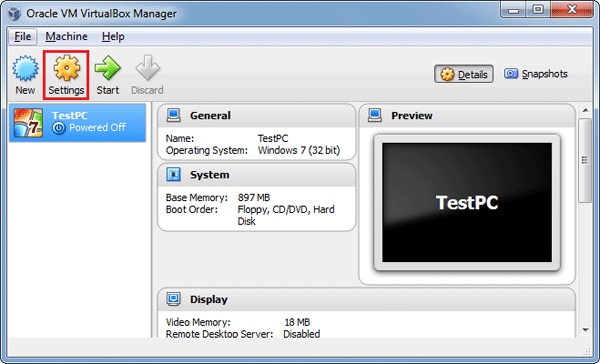Click the 'Name:' label in General
This screenshot has height=364, width=600.
(179, 138)
